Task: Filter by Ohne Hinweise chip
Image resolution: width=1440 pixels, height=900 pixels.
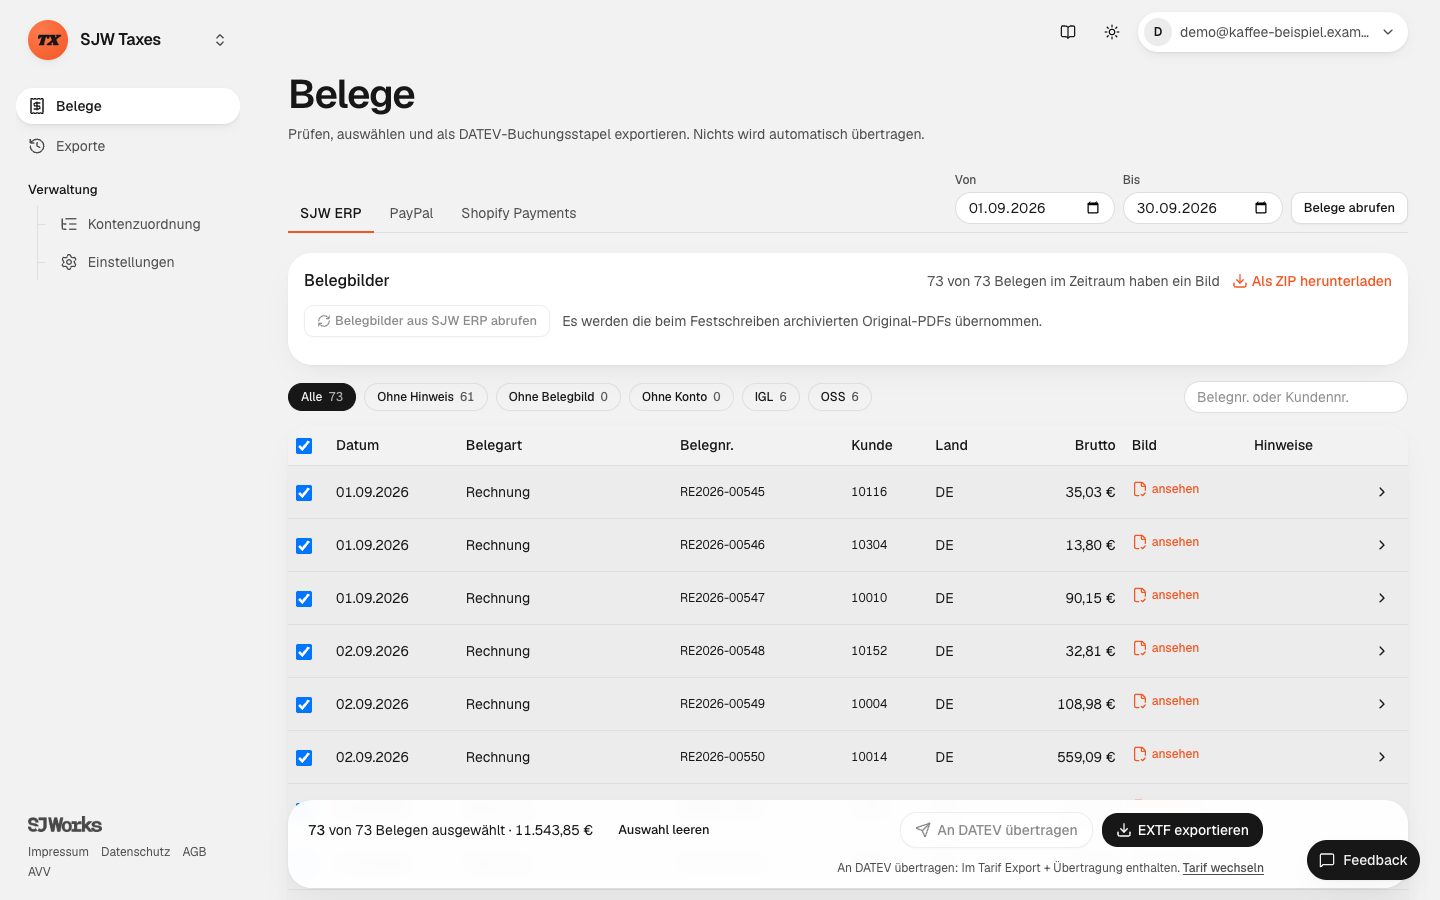Action: click(x=425, y=397)
